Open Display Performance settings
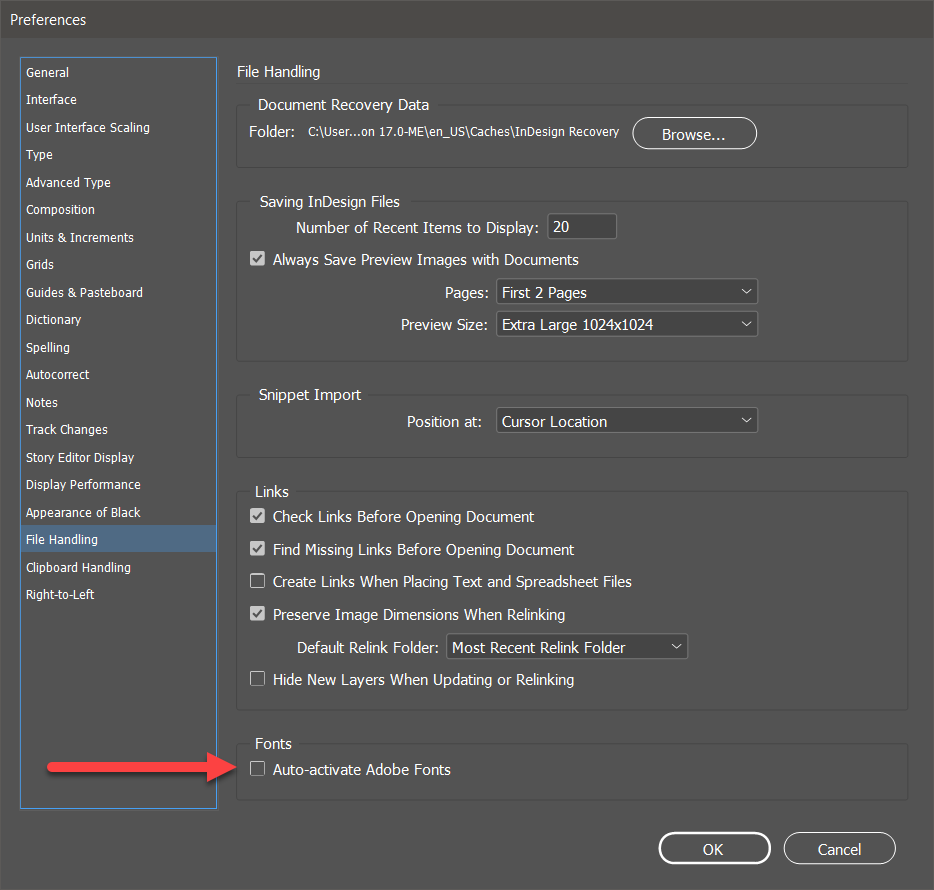The width and height of the screenshot is (934, 890). 118,485
